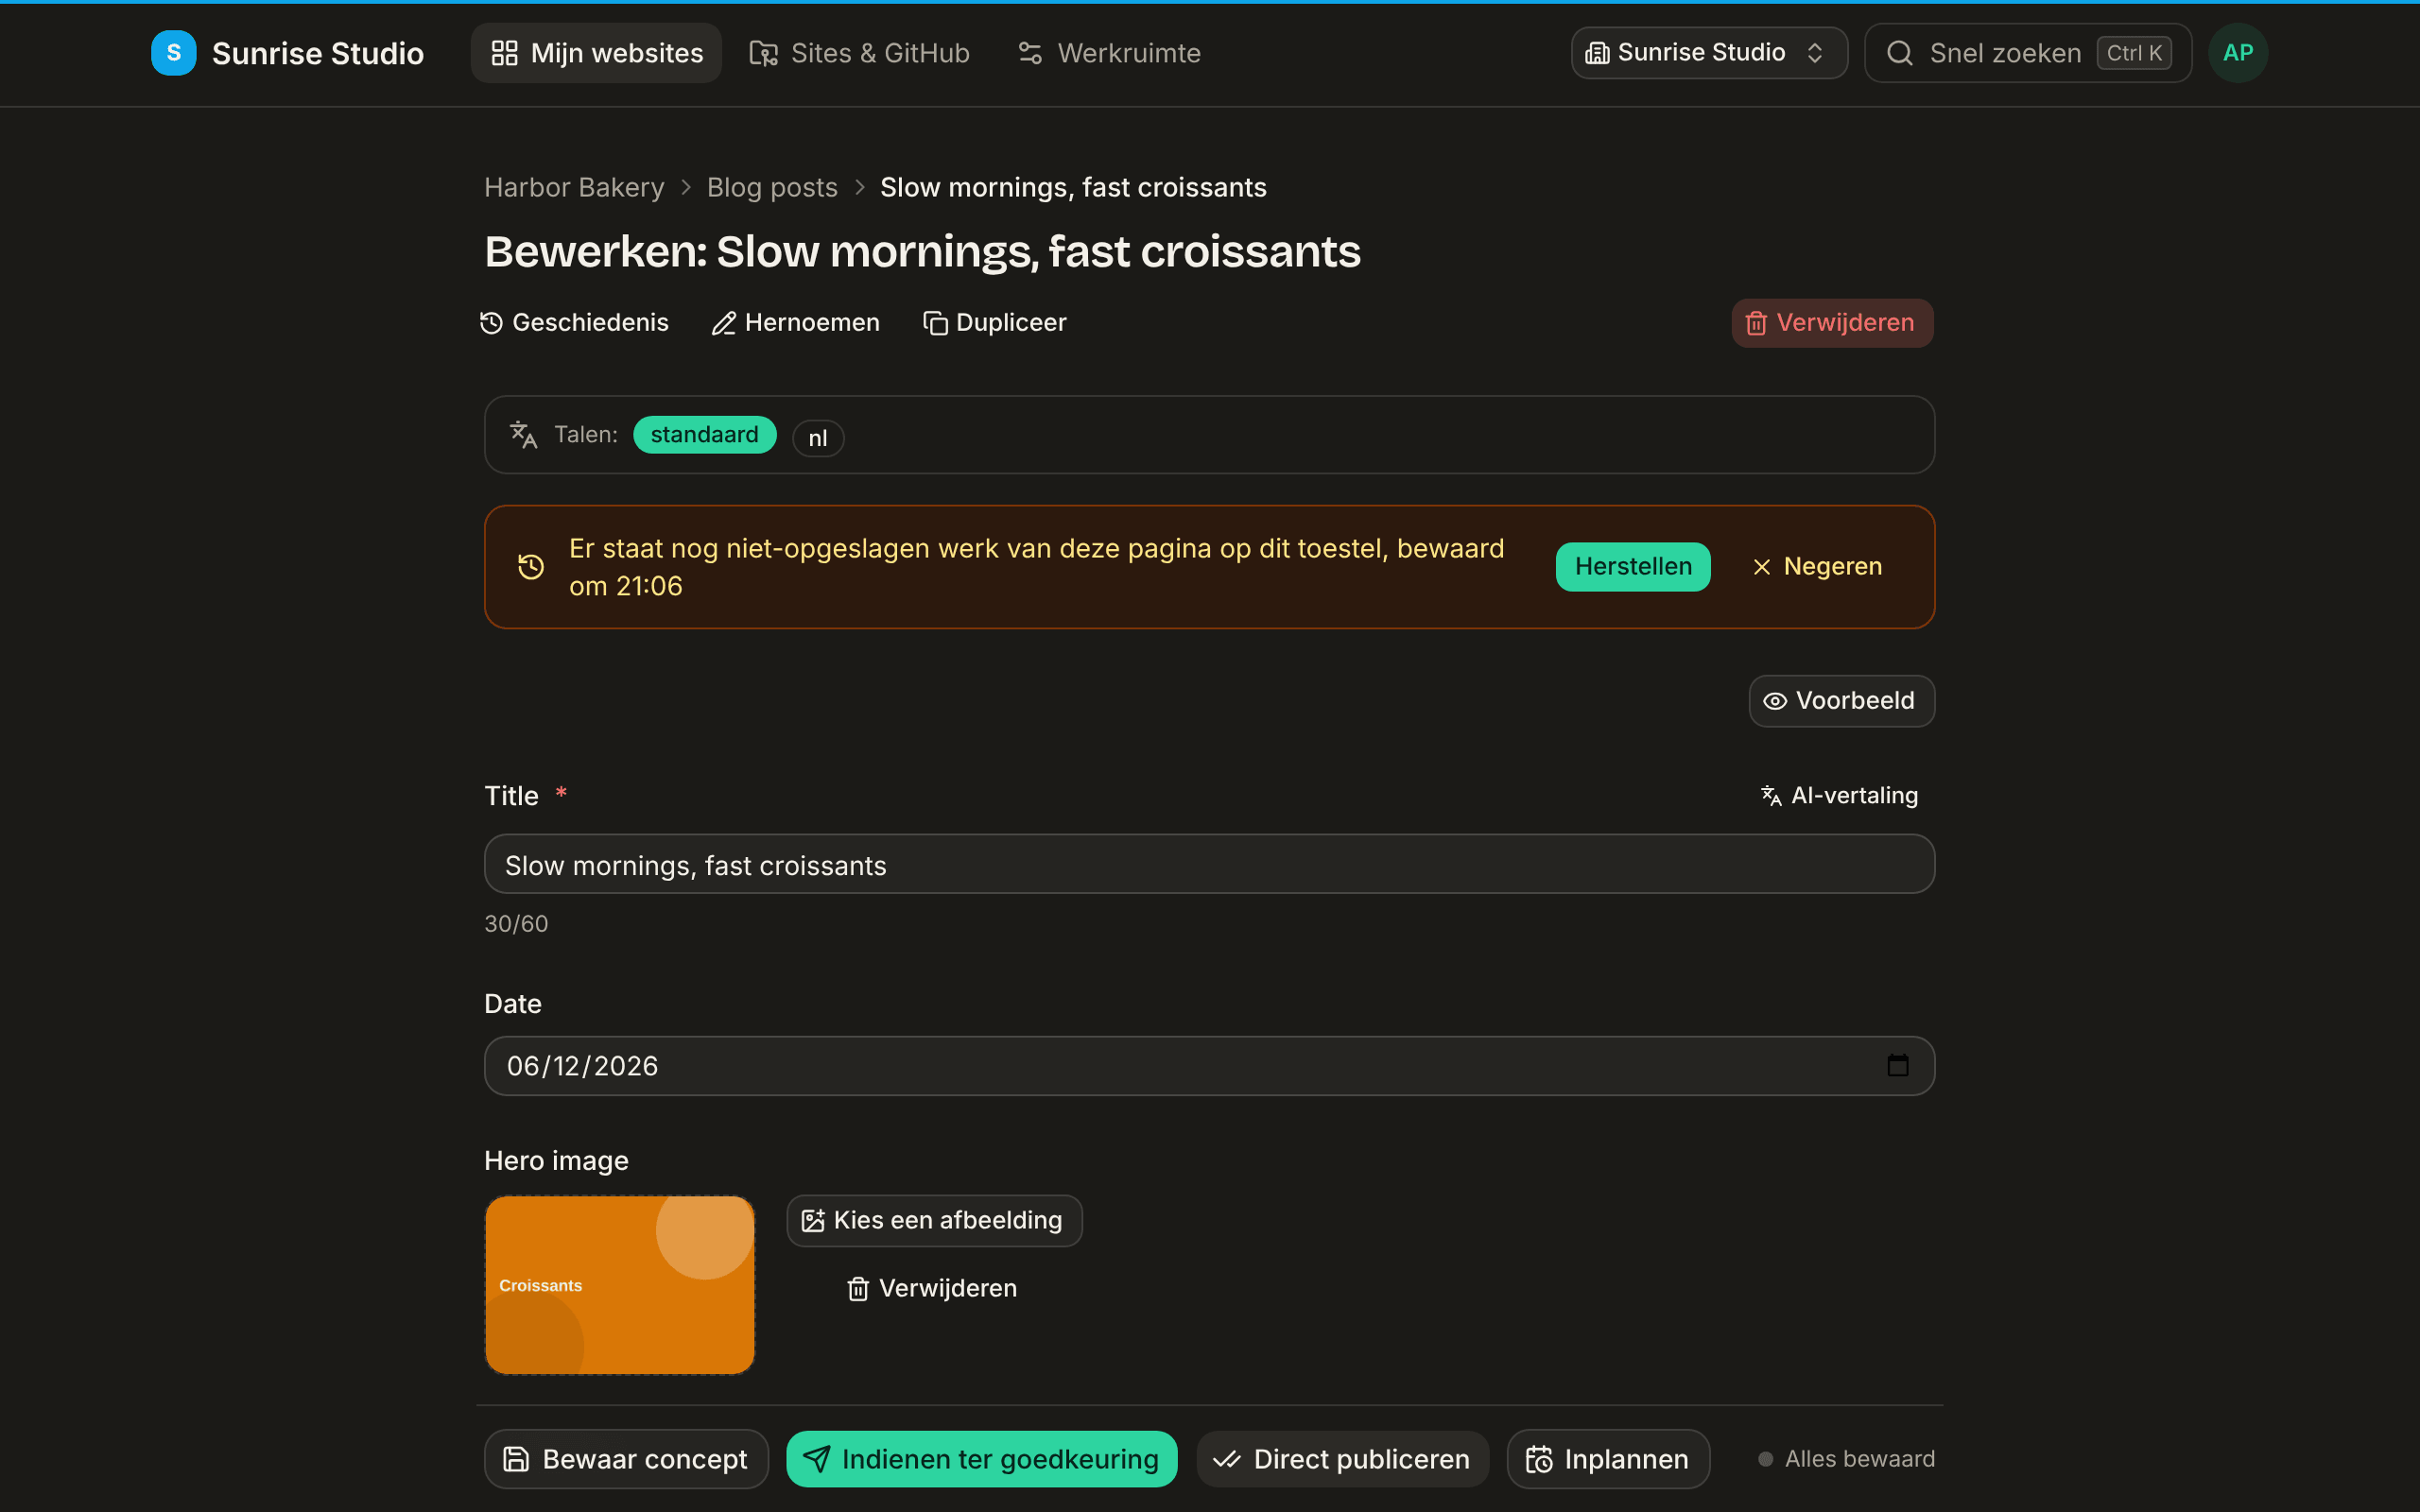
Task: Open Geschiedenis history view
Action: tap(574, 322)
